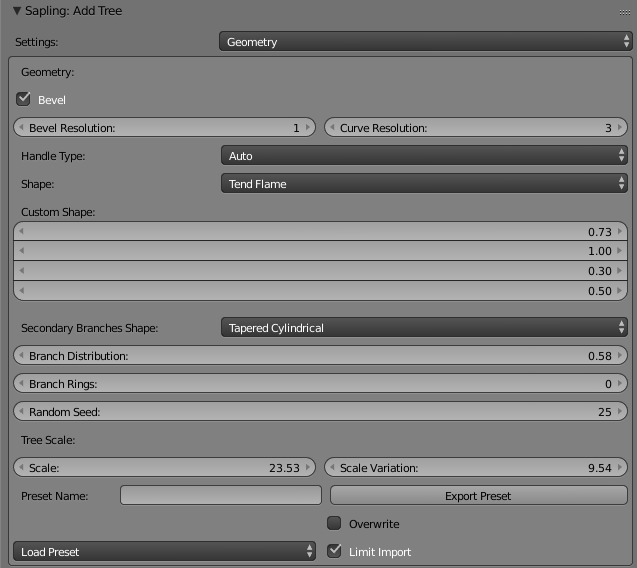637x568 pixels.
Task: Open the Settings Geometry dropdown
Action: pyautogui.click(x=426, y=42)
